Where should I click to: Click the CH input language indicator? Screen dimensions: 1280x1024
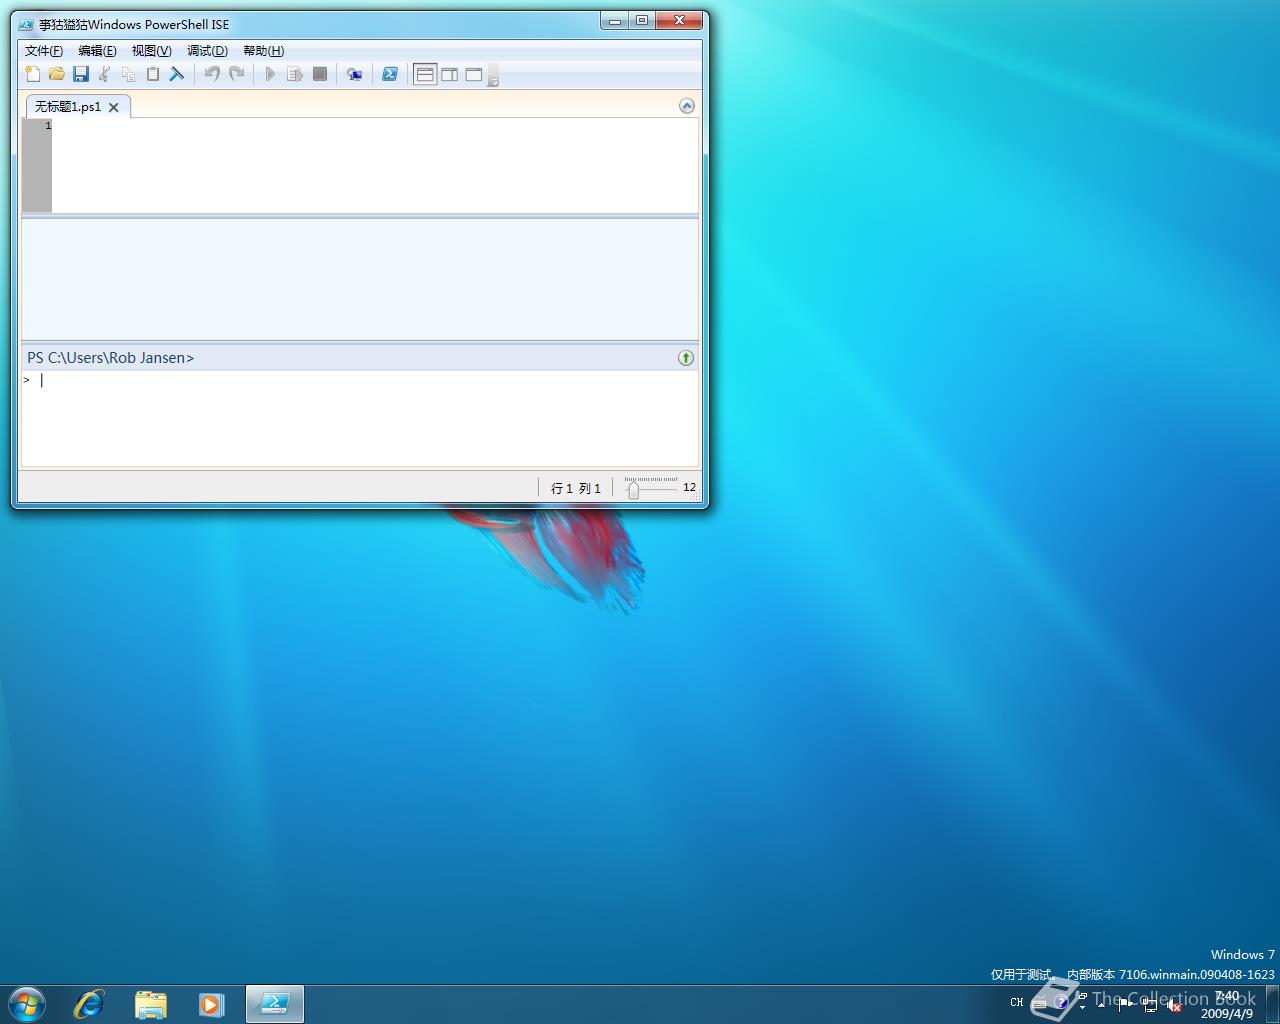pos(1017,1002)
